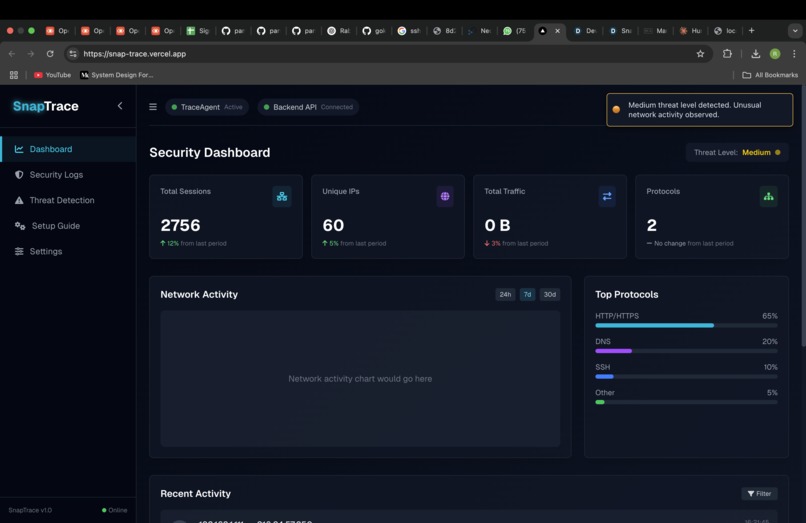The width and height of the screenshot is (806, 523).
Task: Click the site info icon in address bar
Action: [73, 53]
